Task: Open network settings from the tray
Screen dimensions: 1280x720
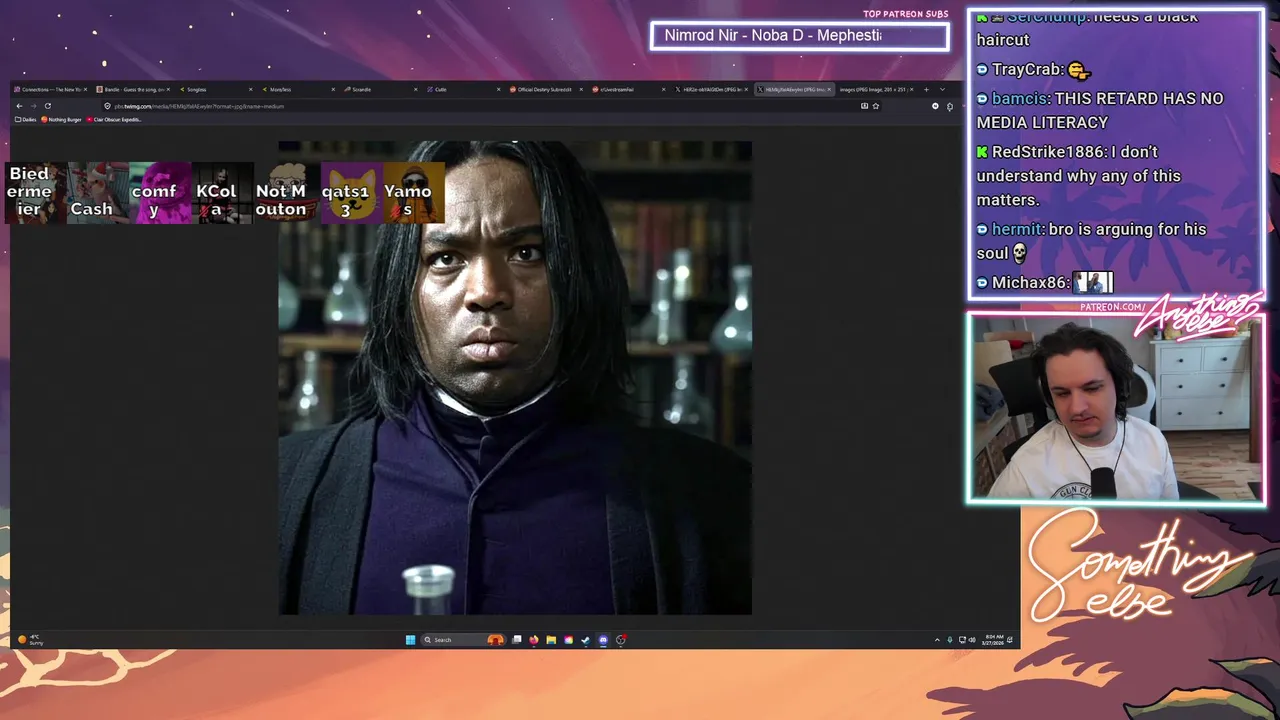Action: coord(962,640)
